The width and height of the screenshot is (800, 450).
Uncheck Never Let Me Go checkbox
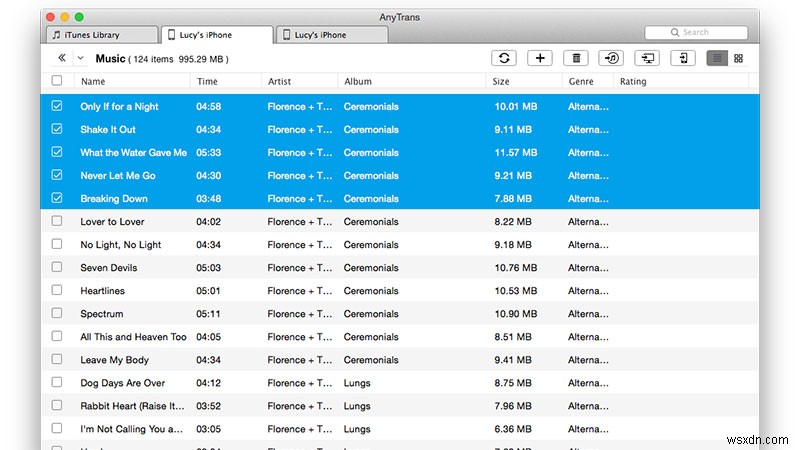57,174
